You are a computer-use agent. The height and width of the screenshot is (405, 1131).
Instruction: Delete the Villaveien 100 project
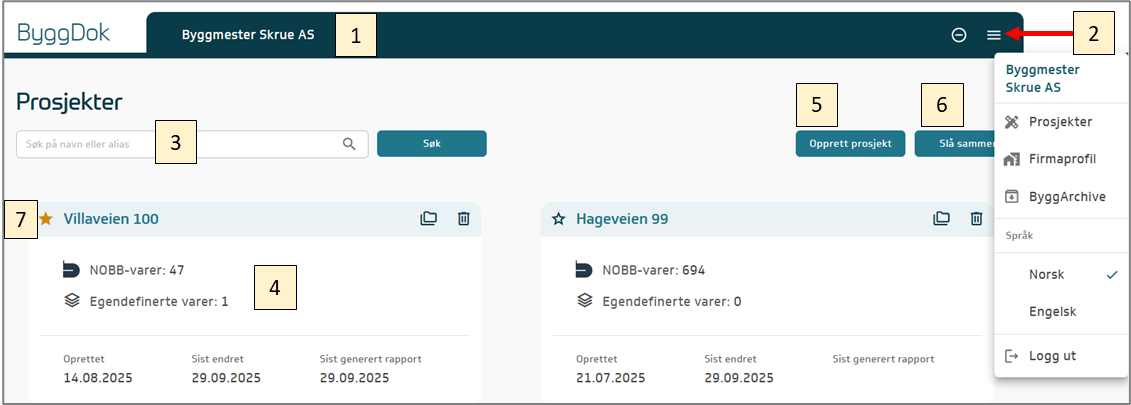pos(463,219)
